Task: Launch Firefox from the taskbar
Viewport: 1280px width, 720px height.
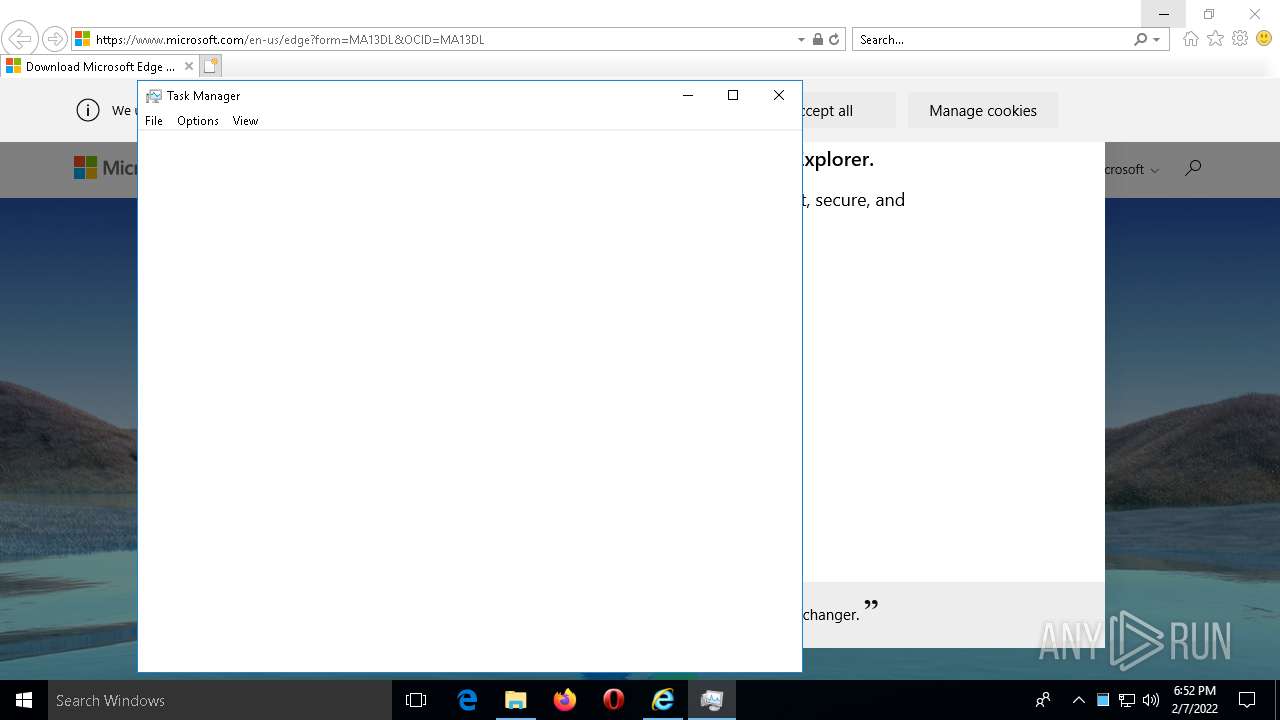Action: 565,700
